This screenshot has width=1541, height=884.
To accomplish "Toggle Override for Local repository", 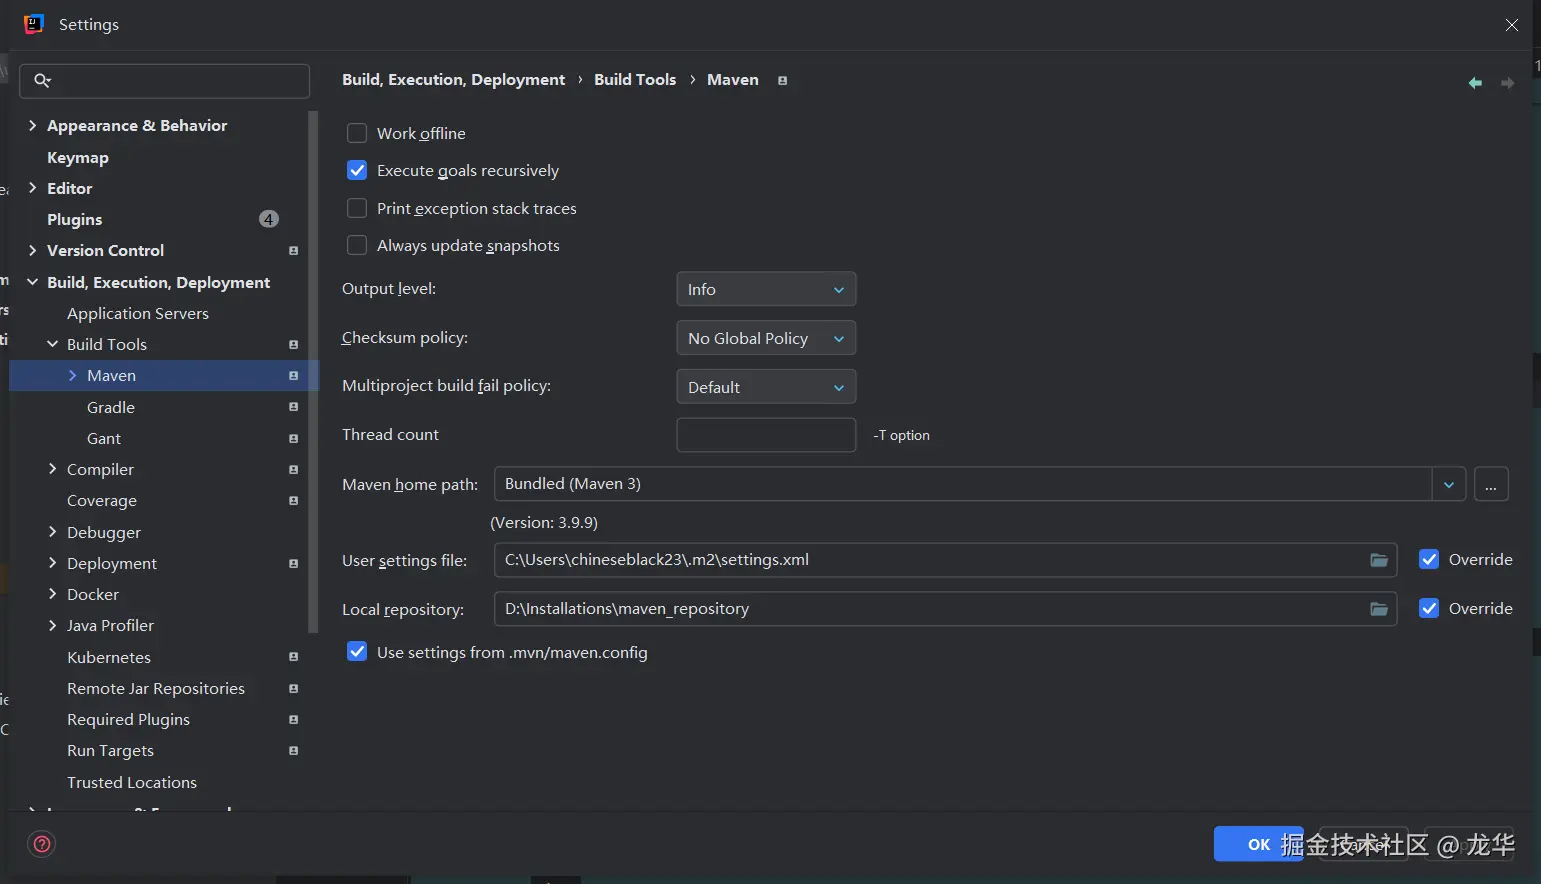I will [1429, 608].
